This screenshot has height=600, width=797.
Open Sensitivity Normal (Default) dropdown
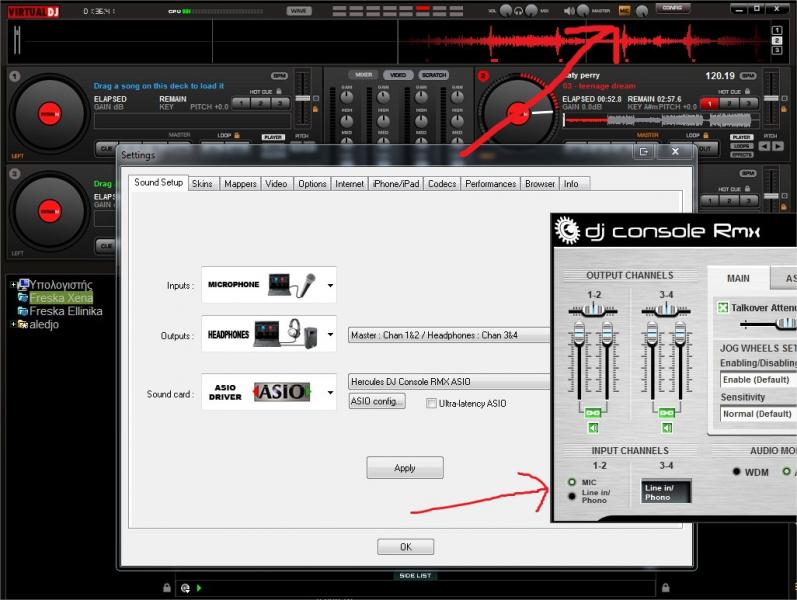point(758,414)
